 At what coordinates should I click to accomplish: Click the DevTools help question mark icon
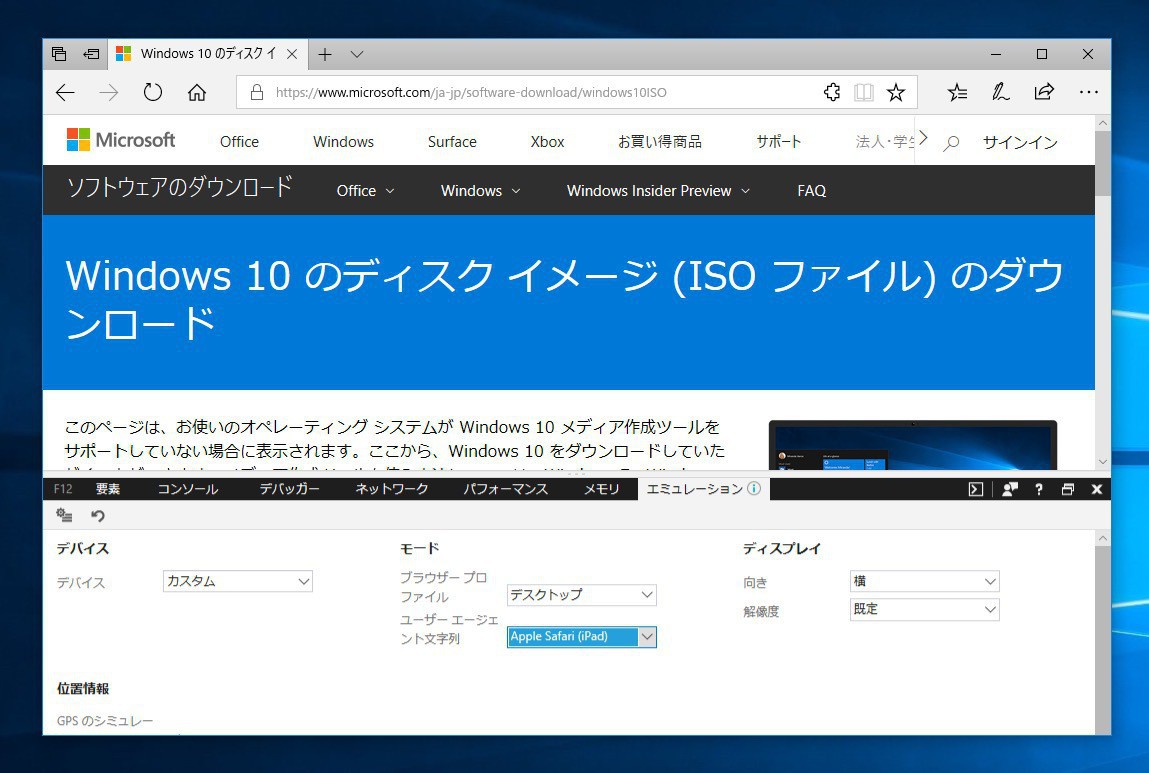(x=1039, y=489)
